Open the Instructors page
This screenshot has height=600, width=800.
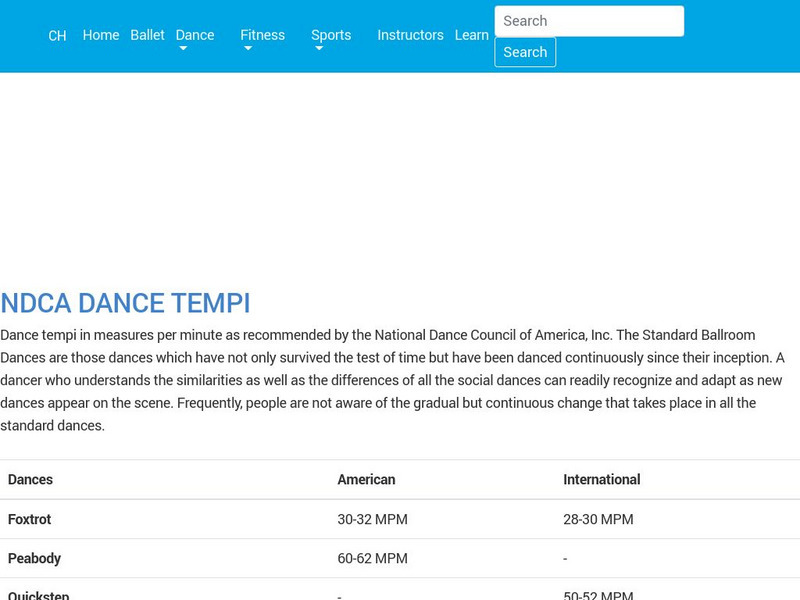click(410, 35)
